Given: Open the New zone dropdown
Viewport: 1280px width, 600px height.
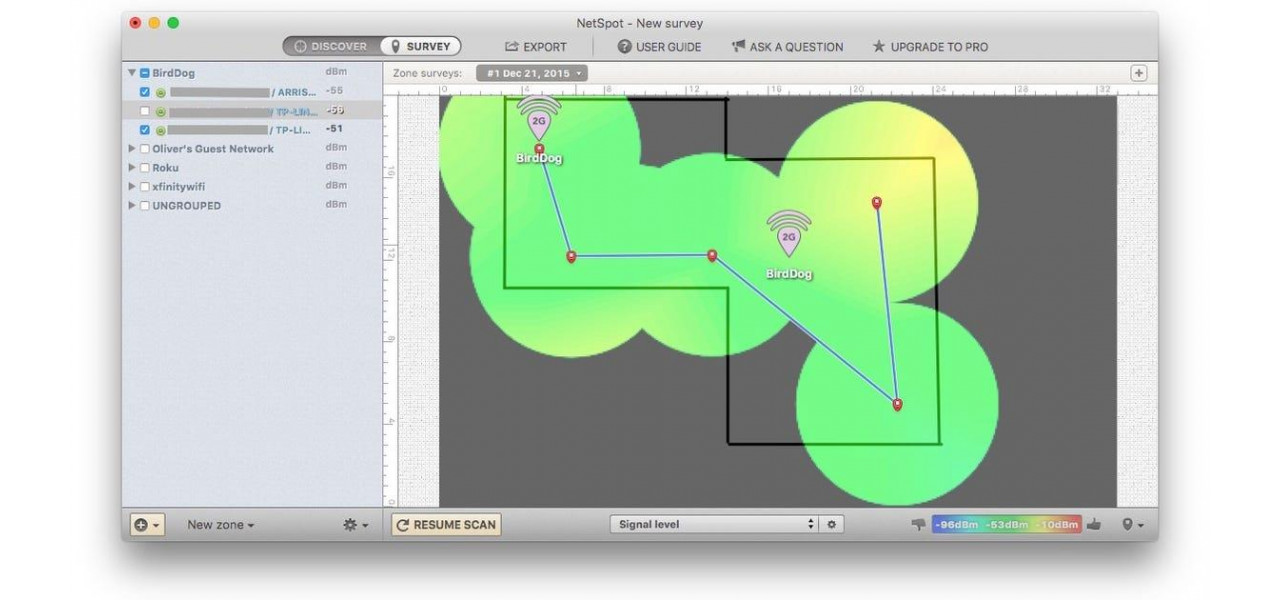Looking at the screenshot, I should click(x=221, y=525).
